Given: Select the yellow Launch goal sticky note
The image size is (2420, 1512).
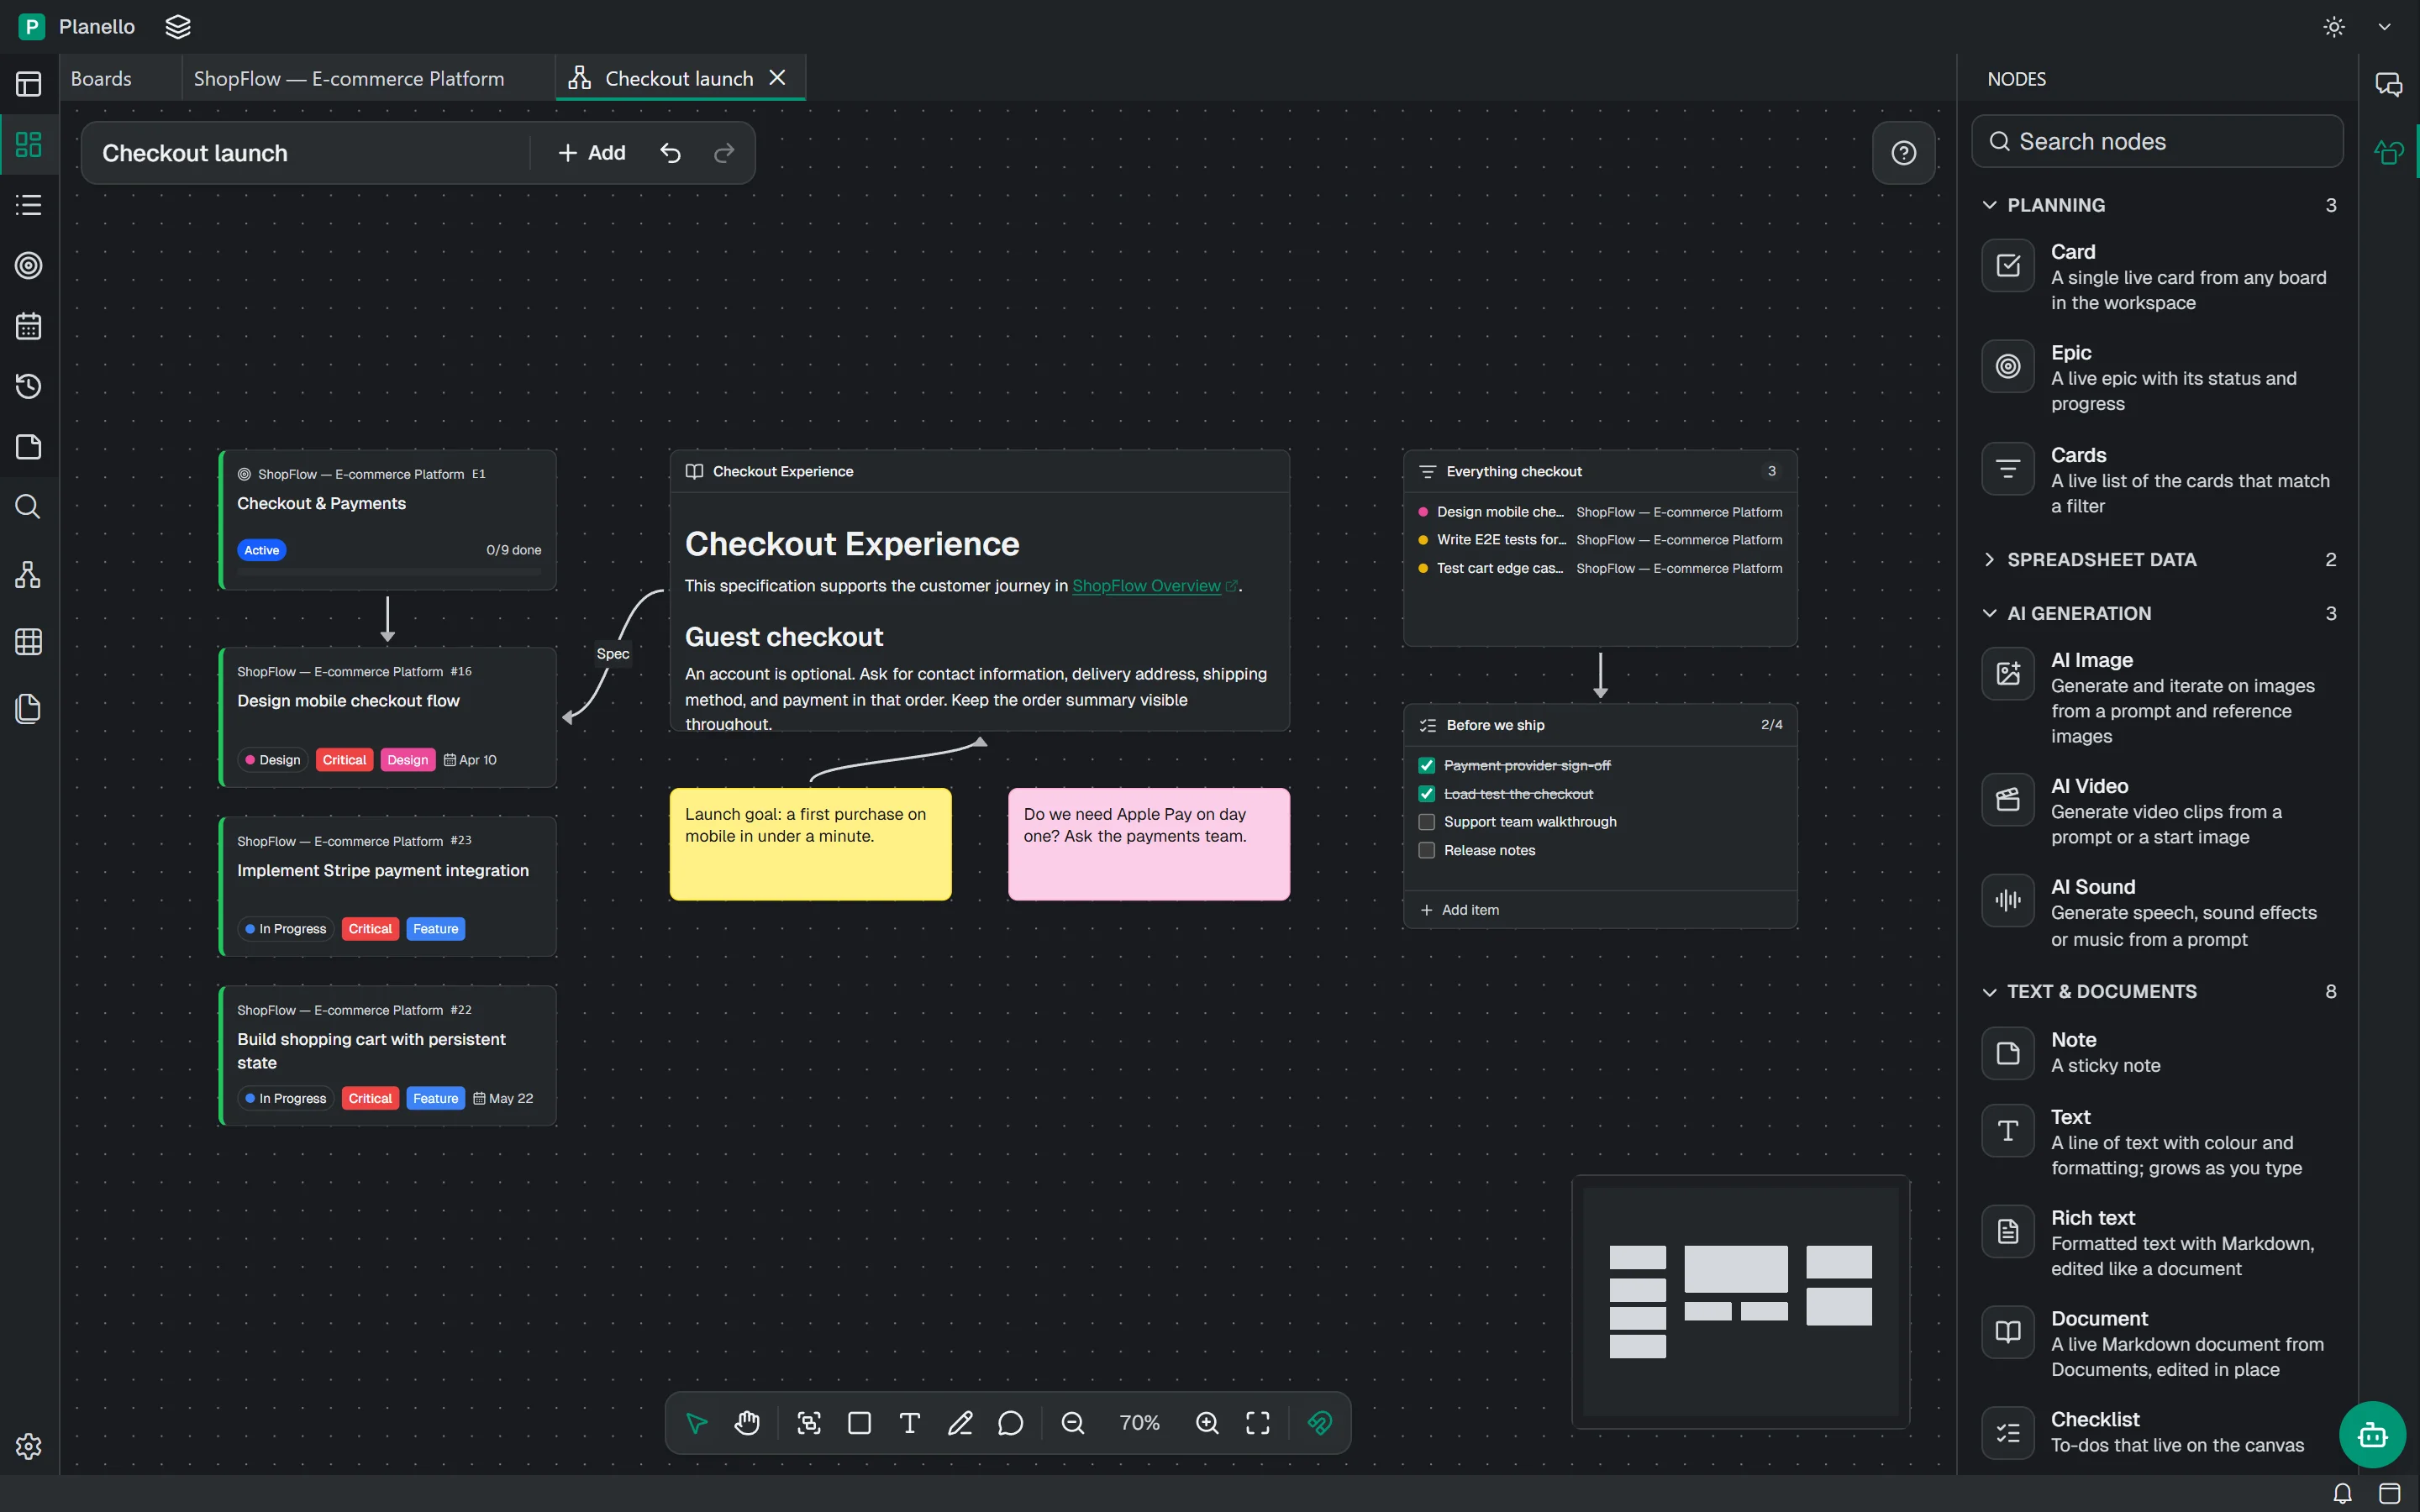Looking at the screenshot, I should coord(810,844).
